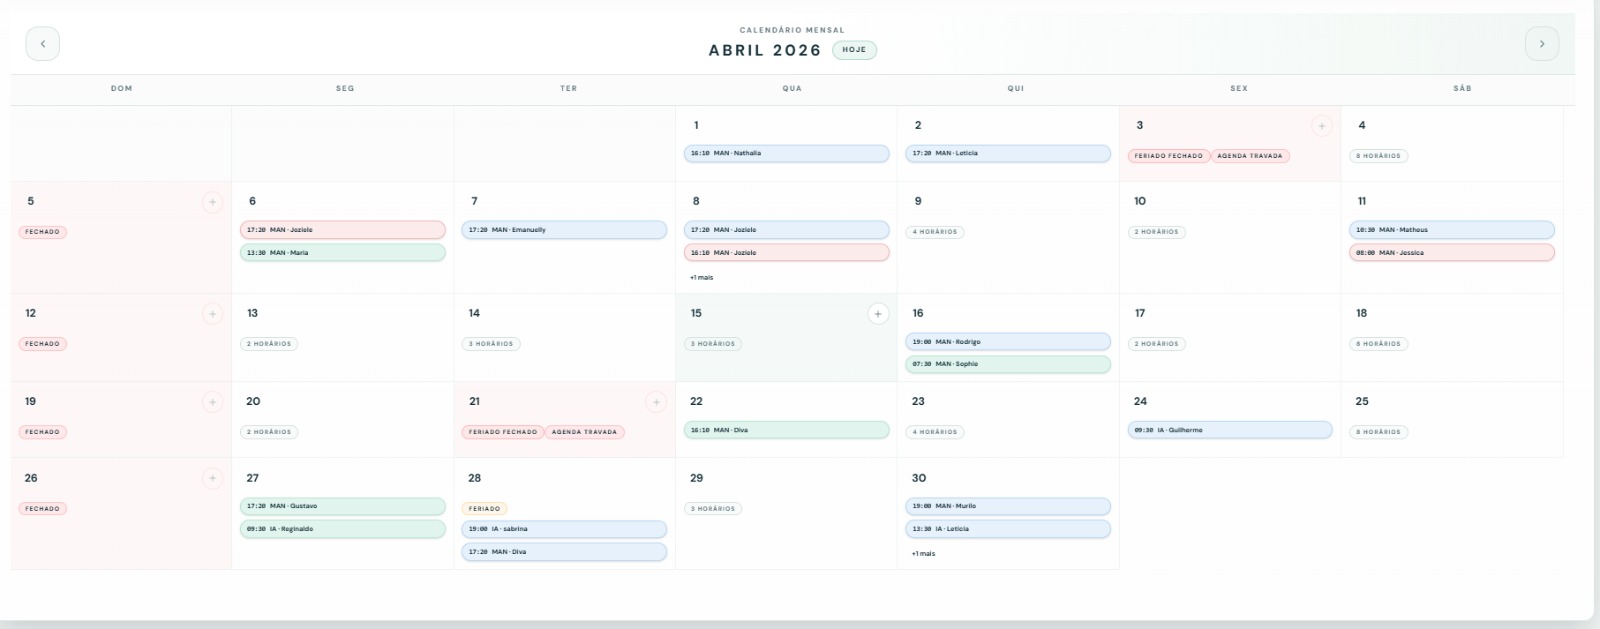Click plus icon on day 12

(212, 314)
